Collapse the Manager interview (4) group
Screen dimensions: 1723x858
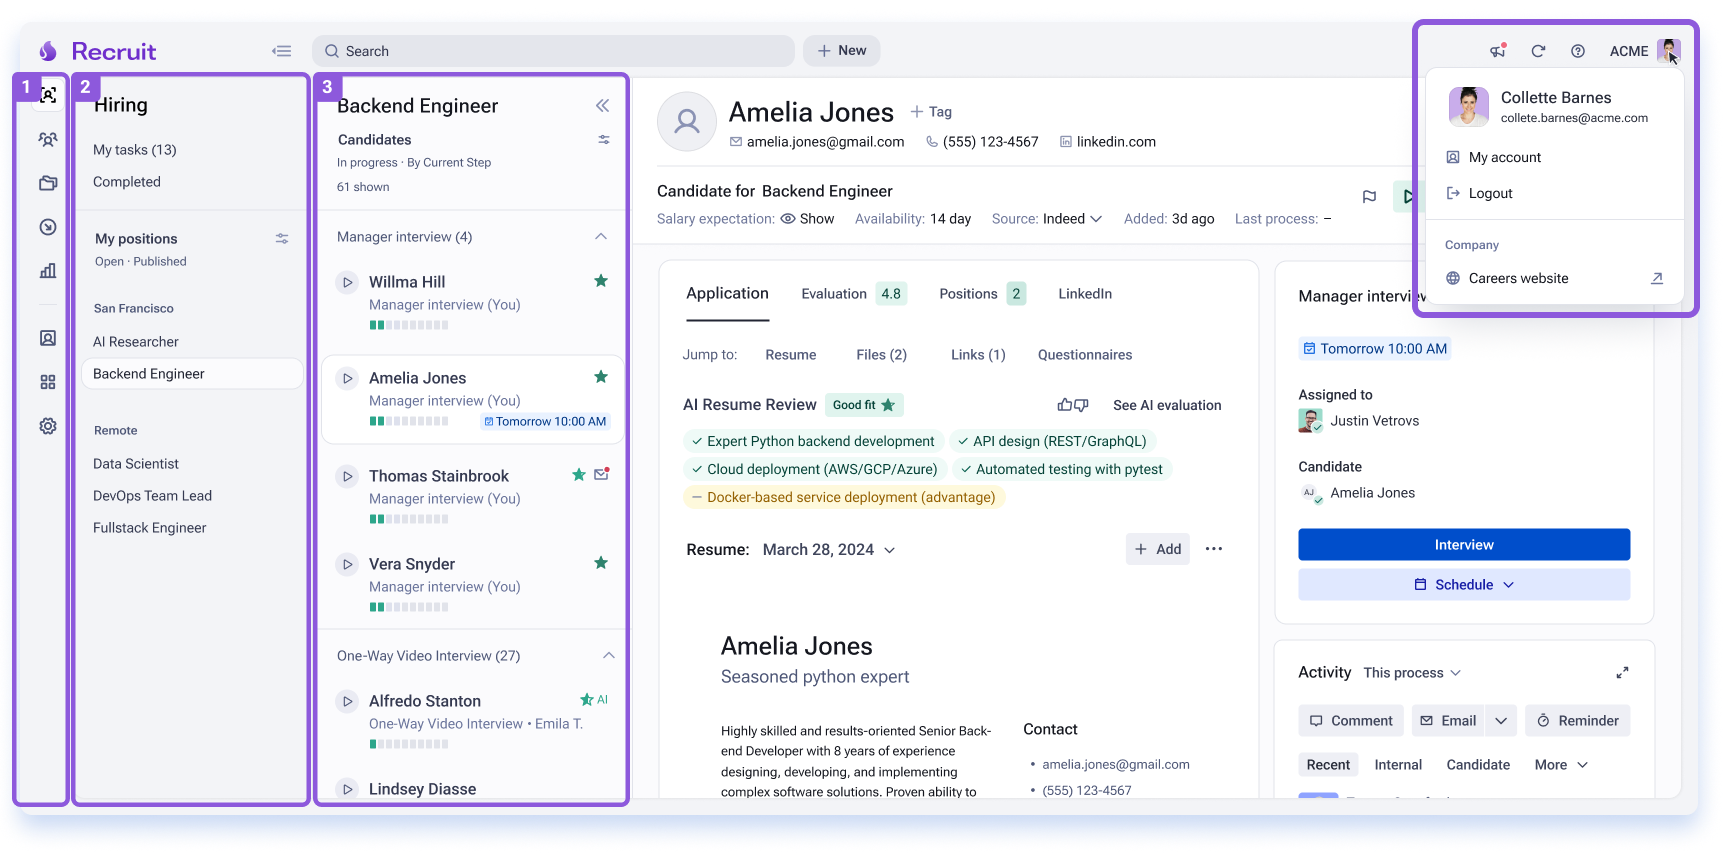[601, 237]
